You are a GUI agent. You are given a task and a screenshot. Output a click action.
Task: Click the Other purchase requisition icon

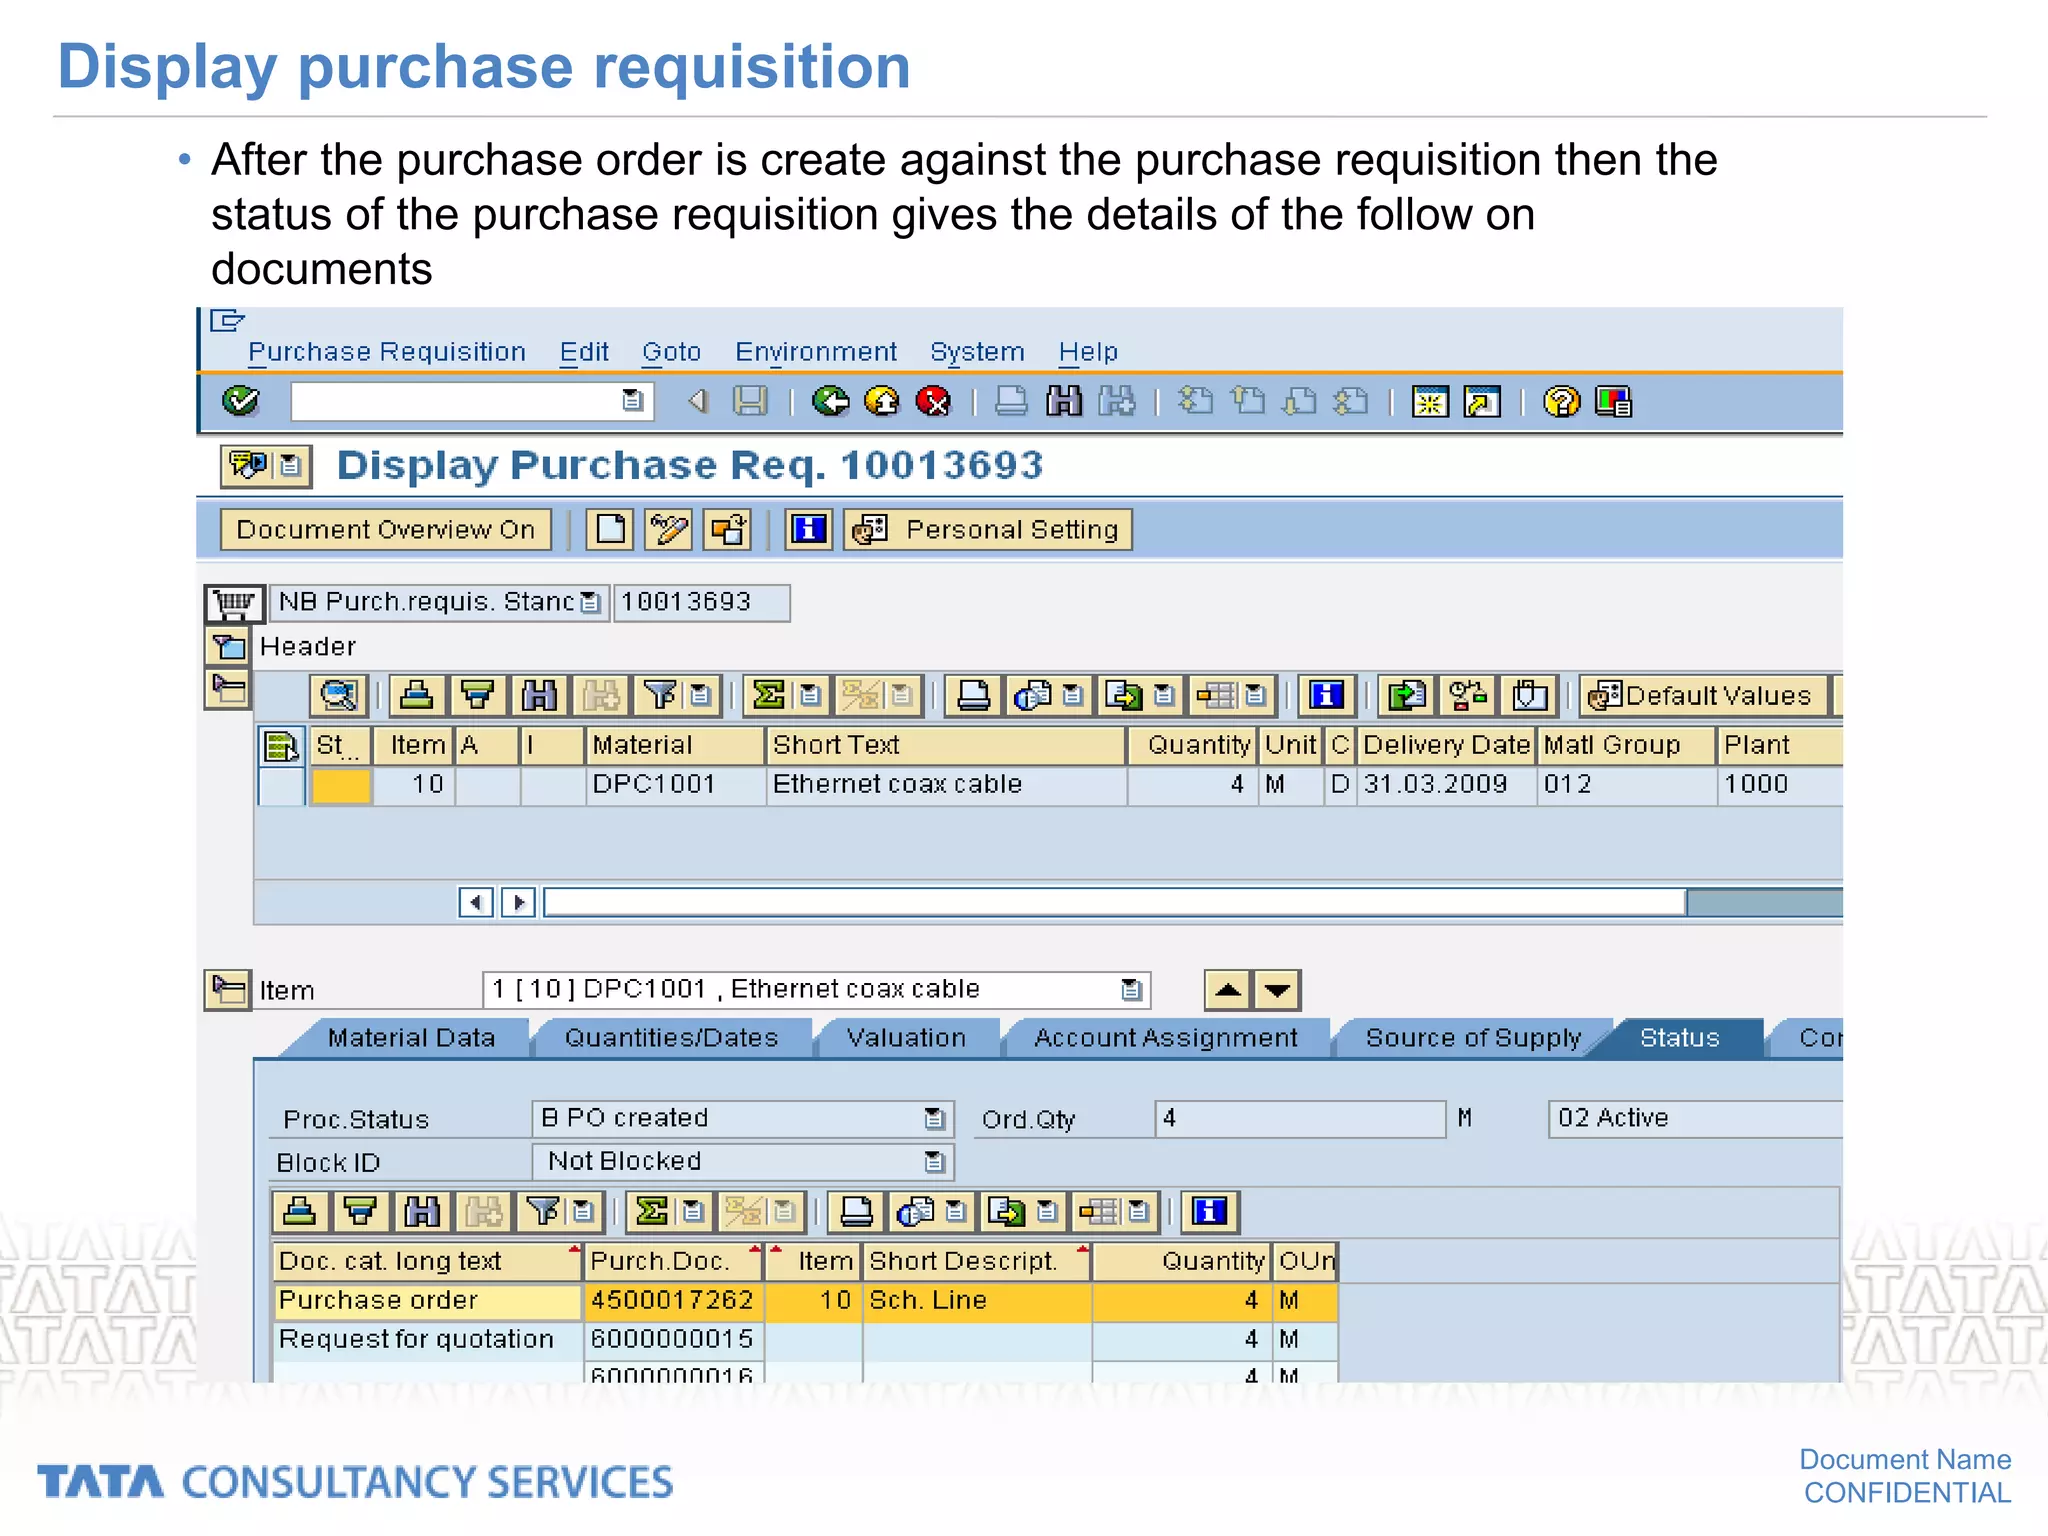(x=728, y=529)
